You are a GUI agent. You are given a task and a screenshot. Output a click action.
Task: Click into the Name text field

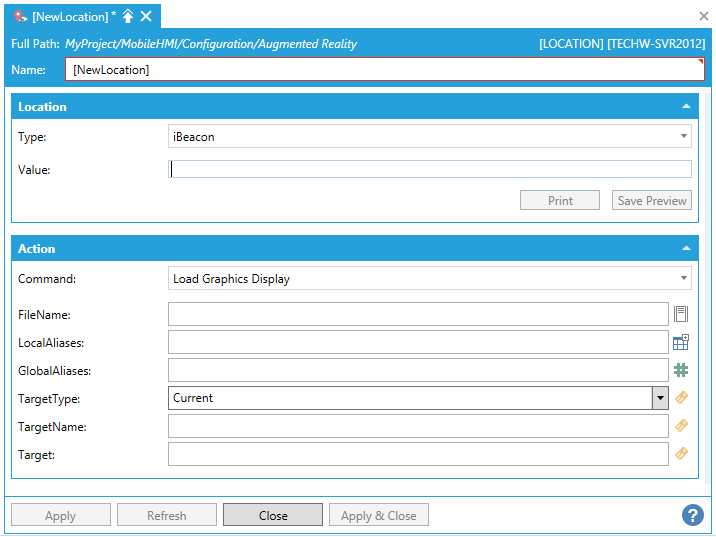pyautogui.click(x=384, y=69)
